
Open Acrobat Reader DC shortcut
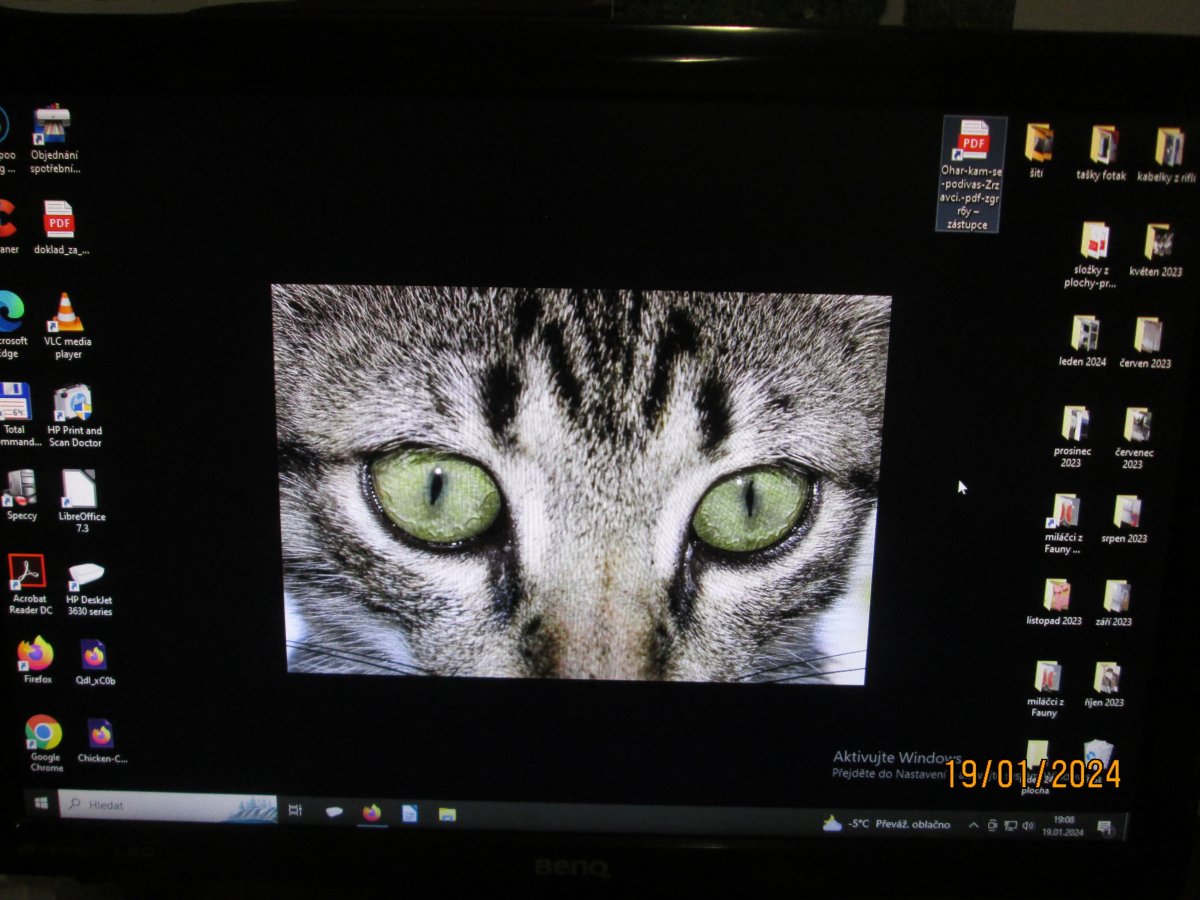point(28,573)
